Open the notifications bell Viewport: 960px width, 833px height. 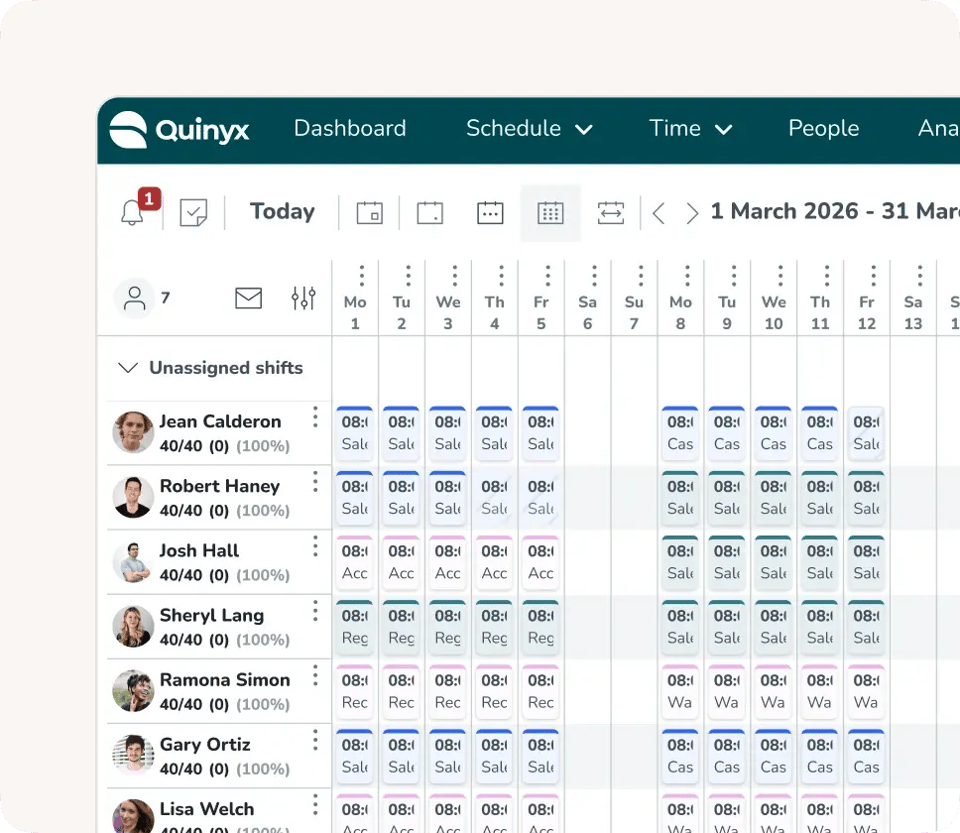tap(132, 212)
